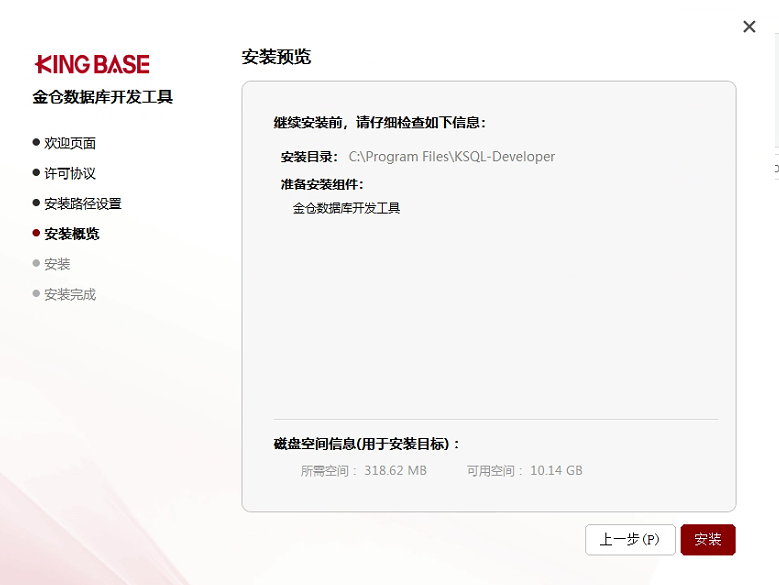
Task: Select the highlighted 安装概览 step
Action: (72, 234)
